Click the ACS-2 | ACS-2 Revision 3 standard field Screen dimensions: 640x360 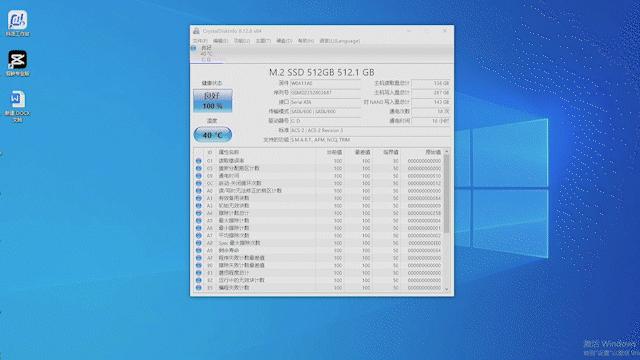[x=369, y=130]
